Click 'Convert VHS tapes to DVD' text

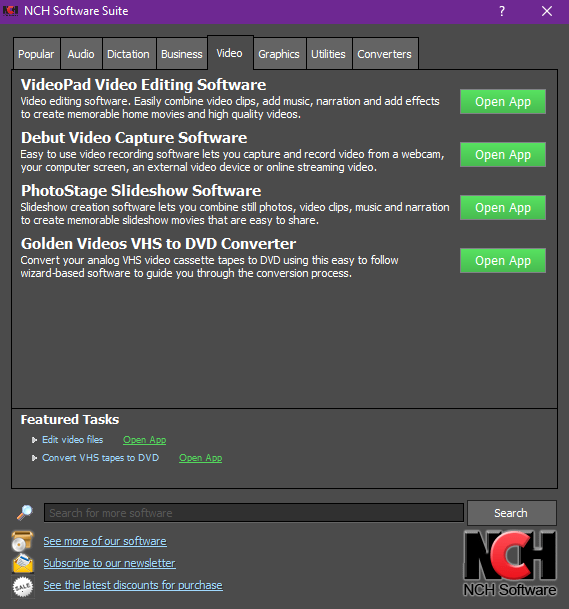pyautogui.click(x=101, y=458)
